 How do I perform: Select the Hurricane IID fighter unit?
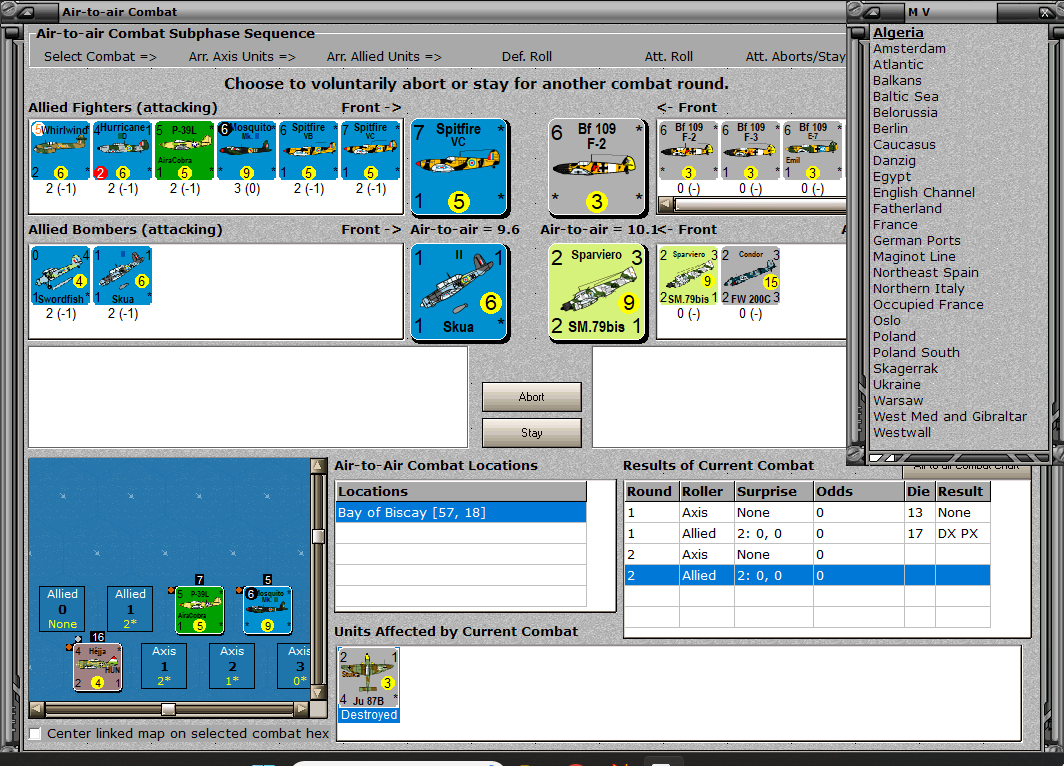(x=122, y=151)
